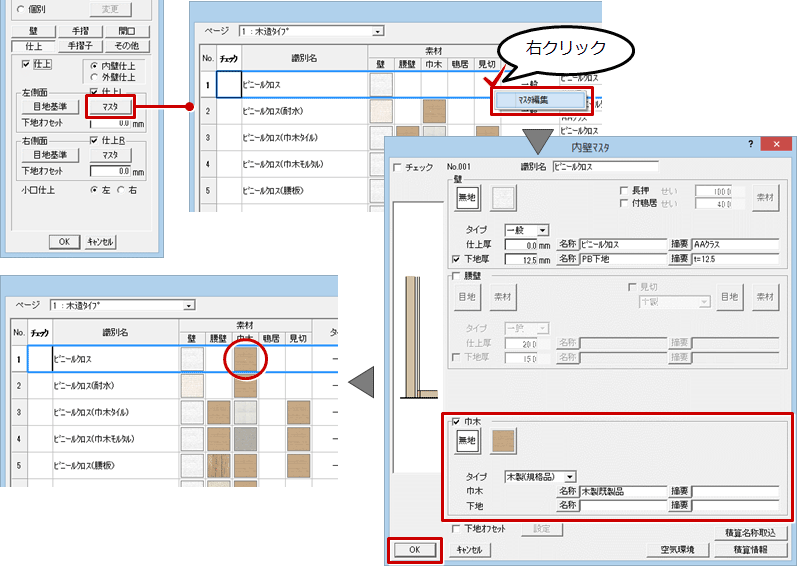Click the circled 巾木 material thumbnail in row 1
The image size is (797, 566).
(x=245, y=355)
